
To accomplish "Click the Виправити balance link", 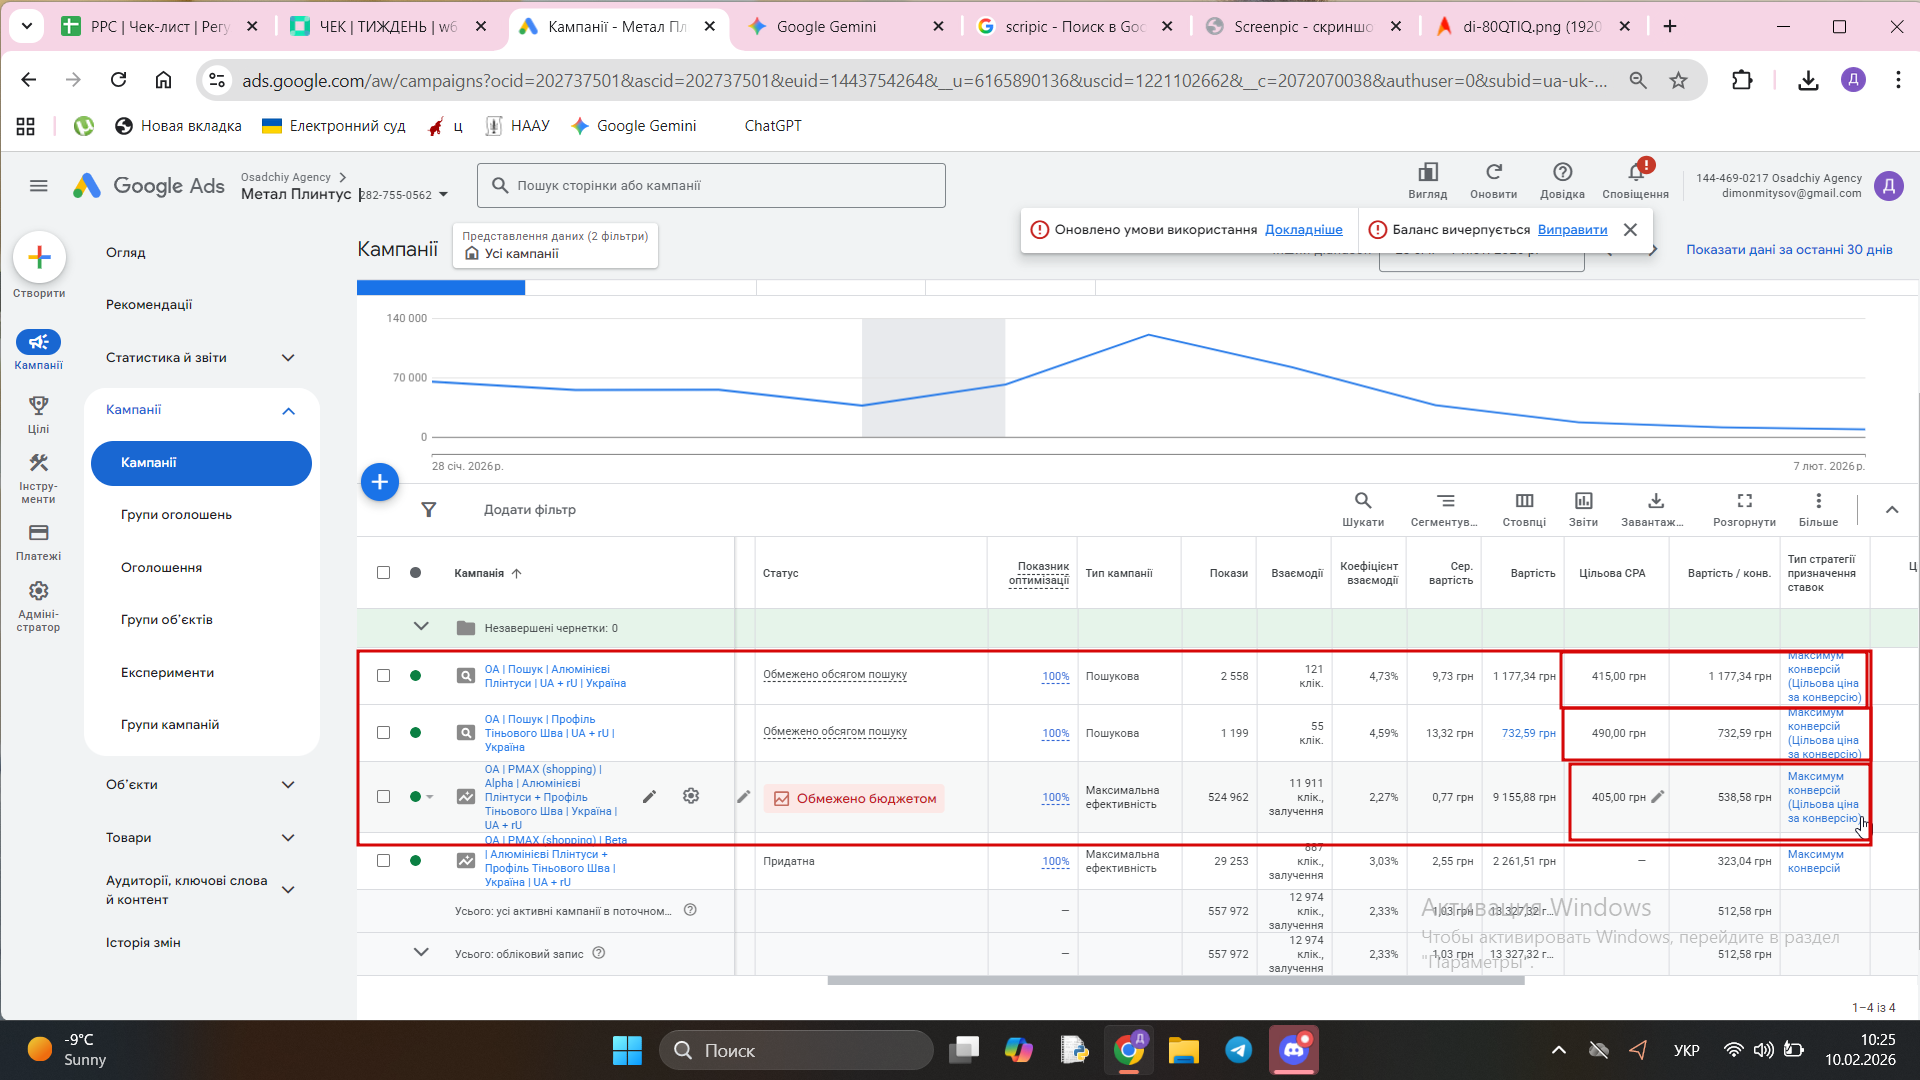I will (x=1572, y=230).
